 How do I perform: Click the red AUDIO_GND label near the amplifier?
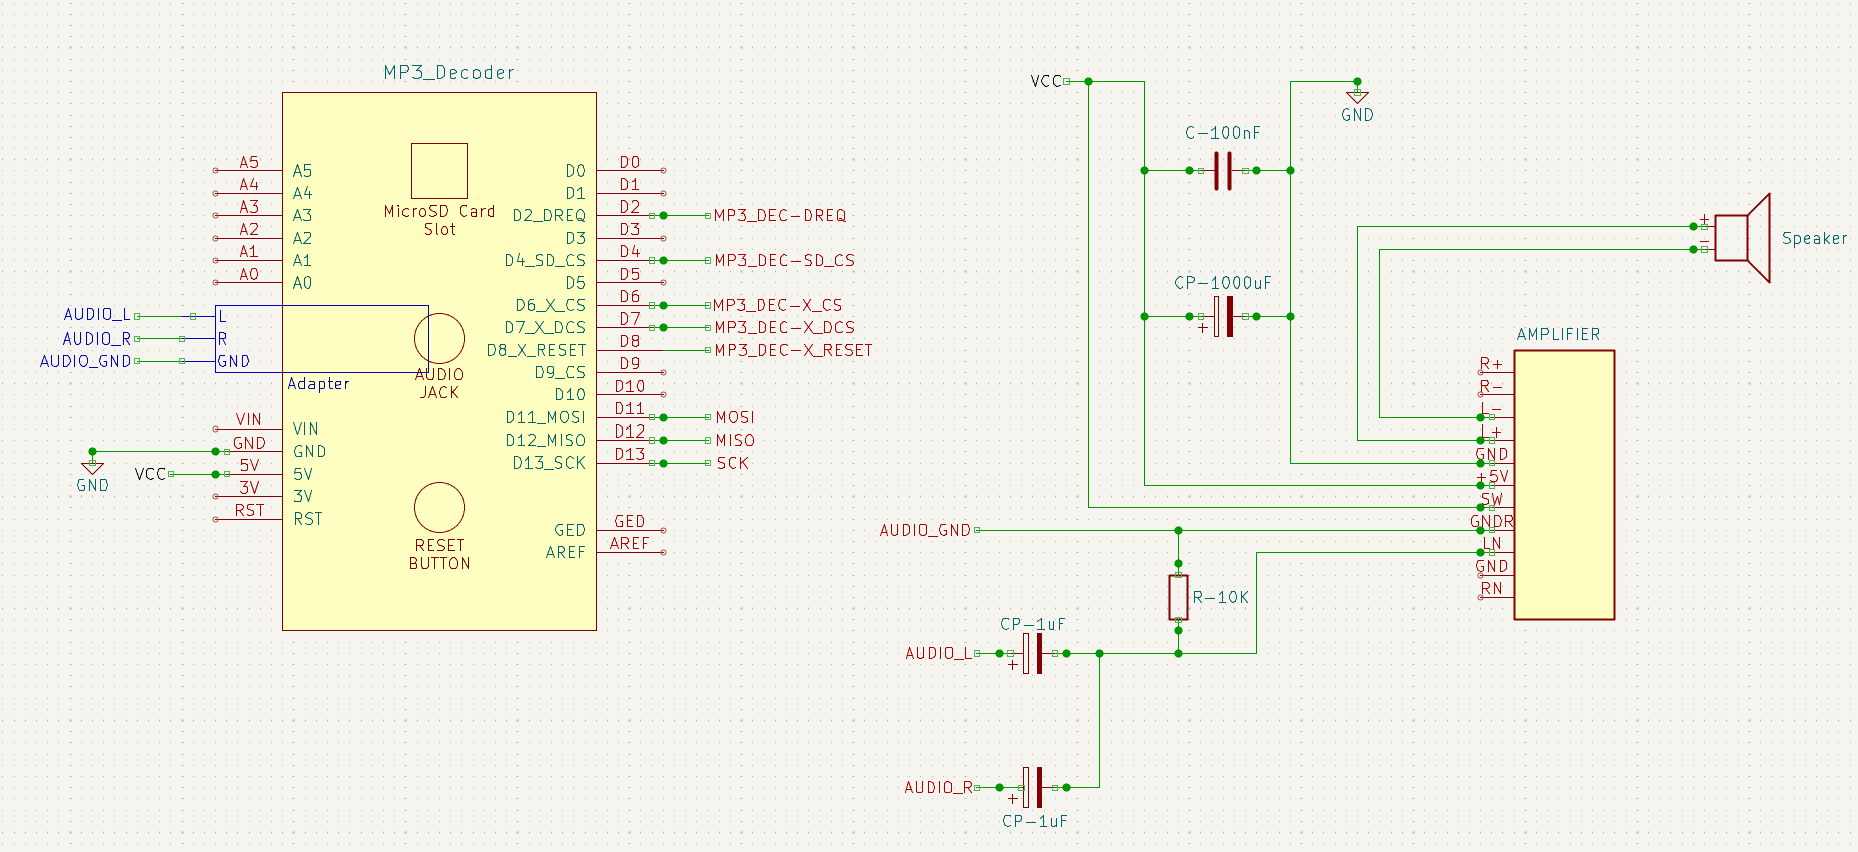(x=925, y=530)
